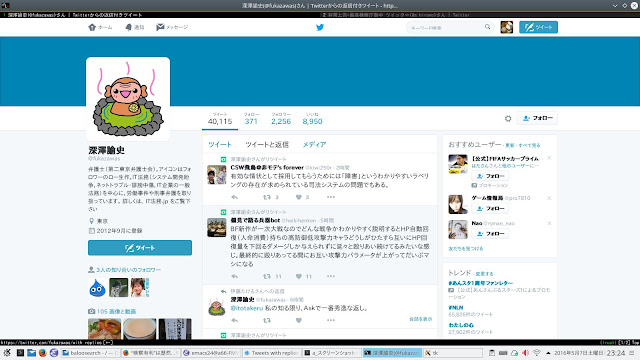Change trends settings link
640x360 pixels.
pyautogui.click(x=484, y=274)
